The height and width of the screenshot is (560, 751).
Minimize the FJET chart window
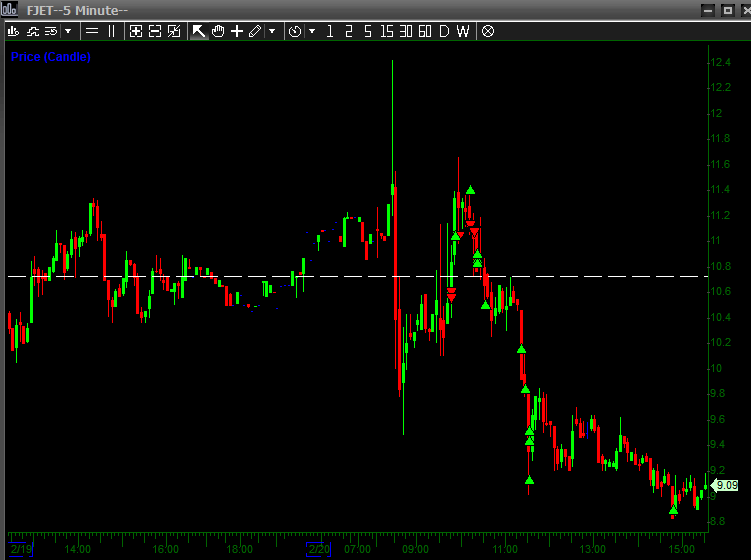[x=708, y=10]
